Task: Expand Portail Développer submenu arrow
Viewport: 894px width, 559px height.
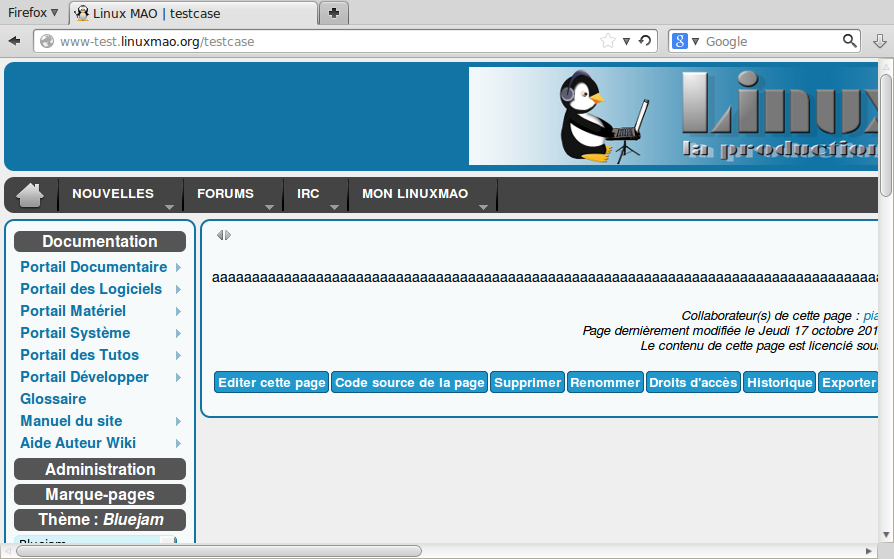Action: point(178,378)
